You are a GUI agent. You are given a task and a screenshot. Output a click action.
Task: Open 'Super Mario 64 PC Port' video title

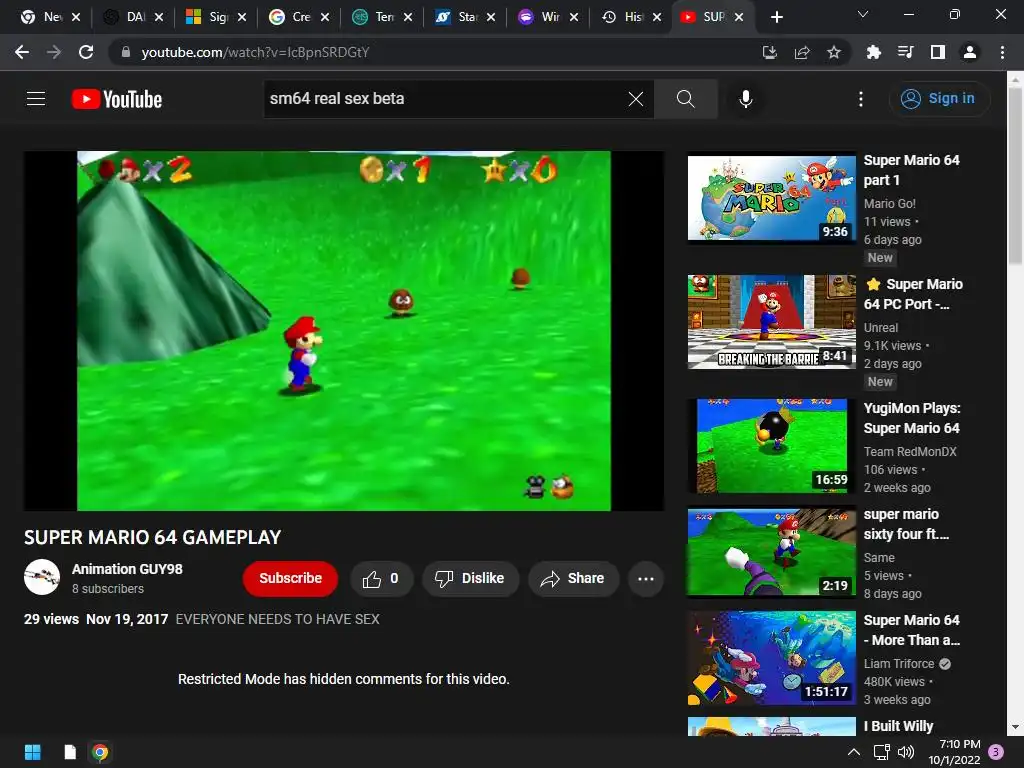(x=914, y=294)
